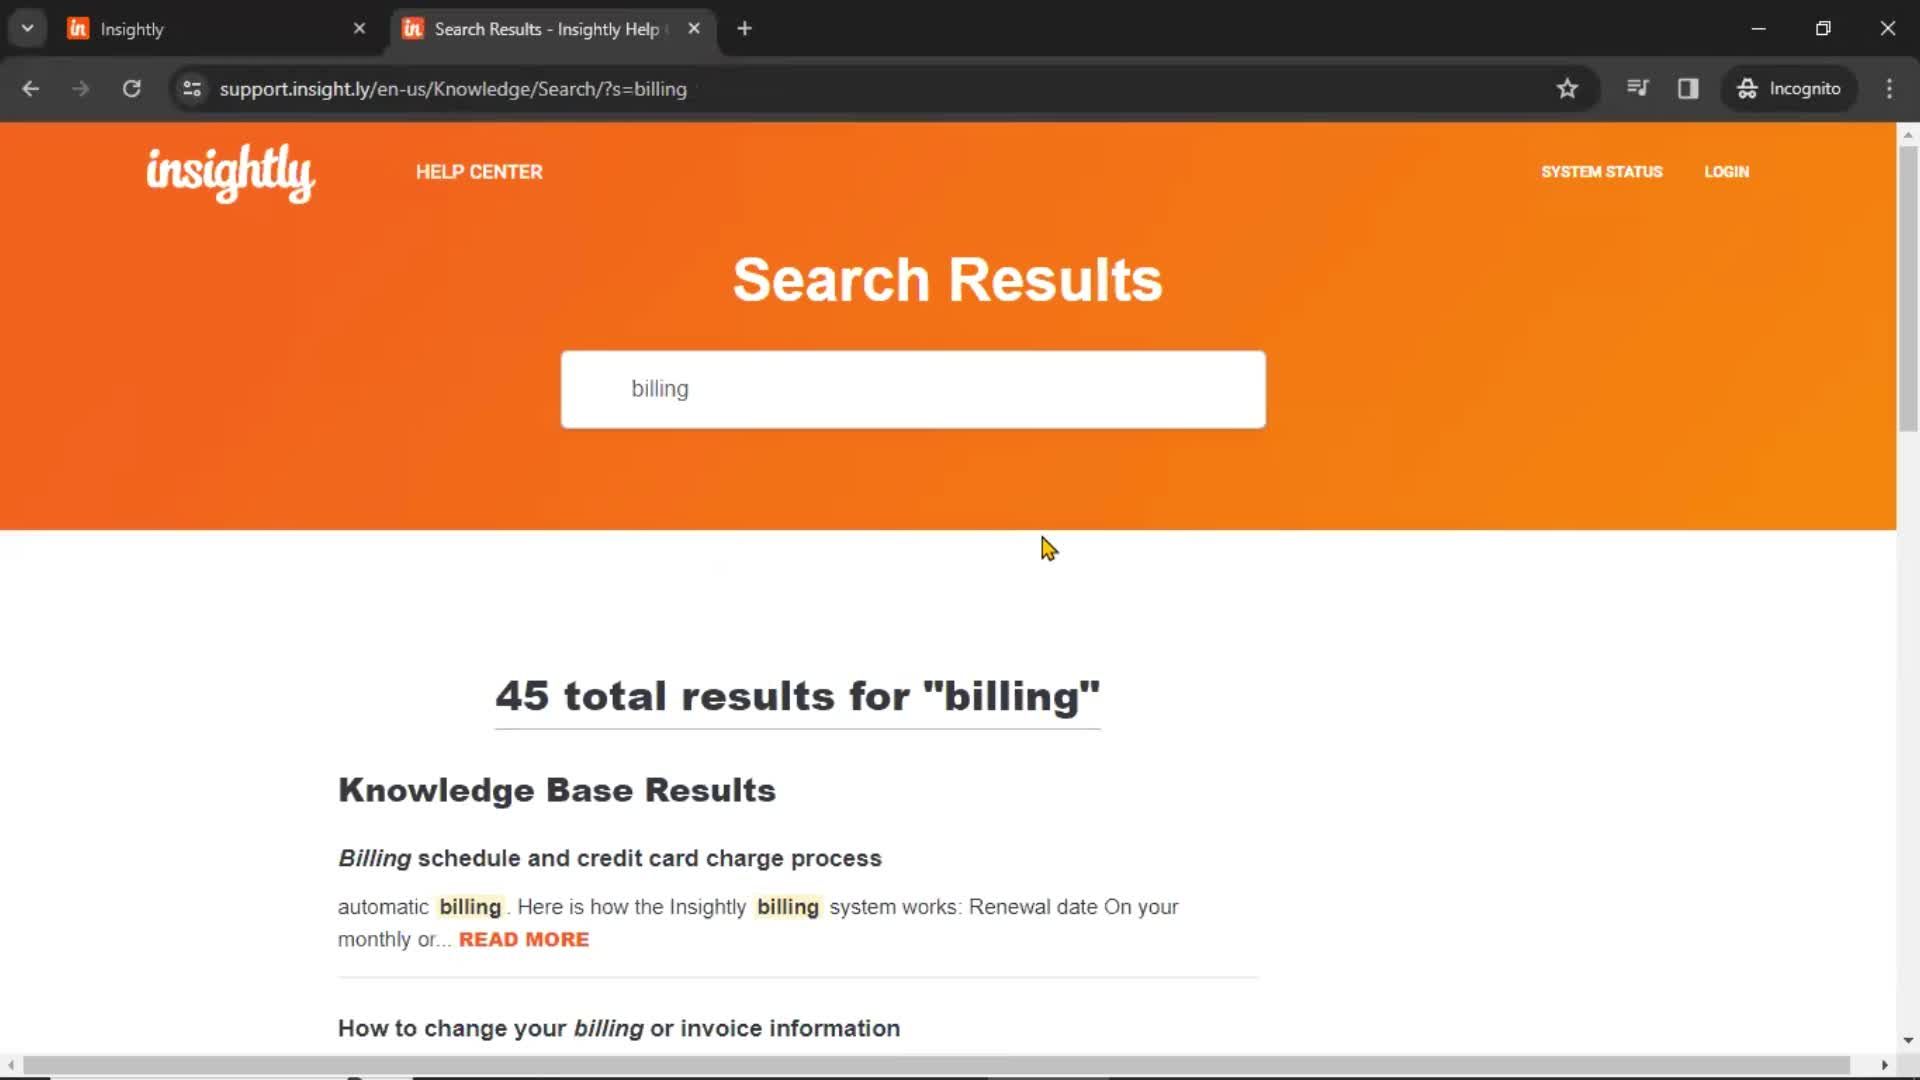Restore down the browser window
Screen dimensions: 1920x1080
tap(1823, 29)
